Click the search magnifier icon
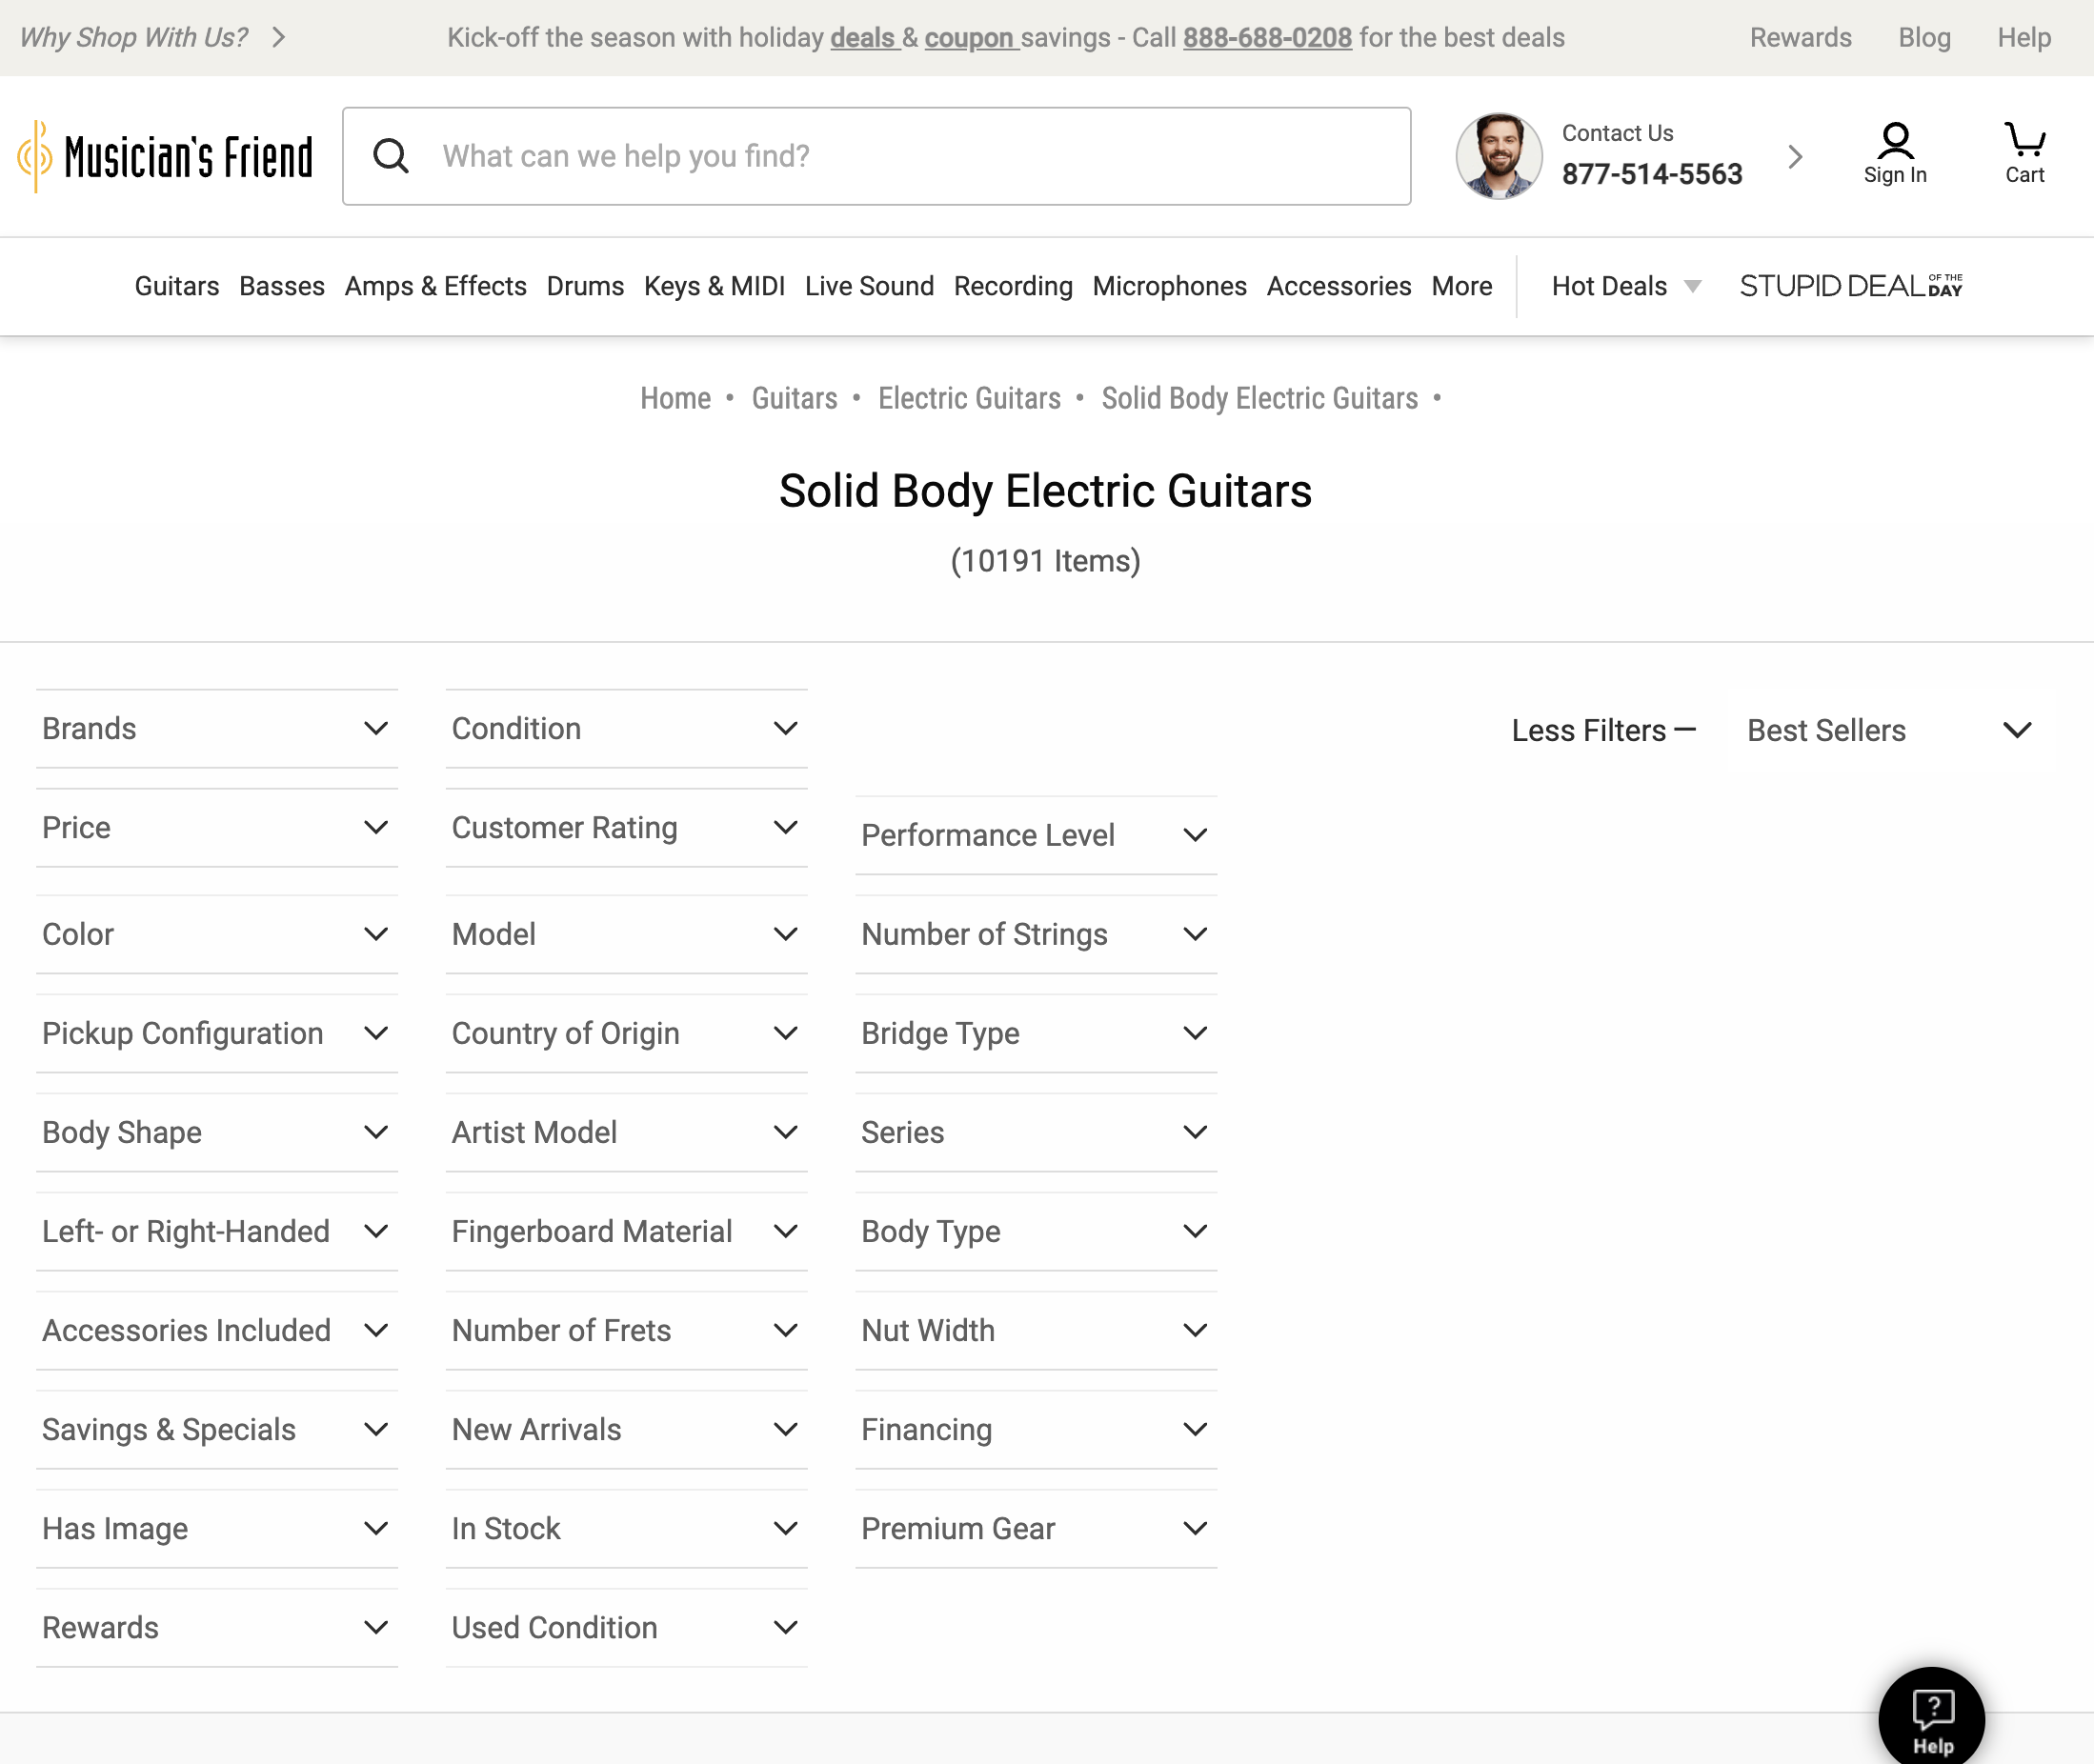This screenshot has height=1764, width=2094. tap(391, 155)
